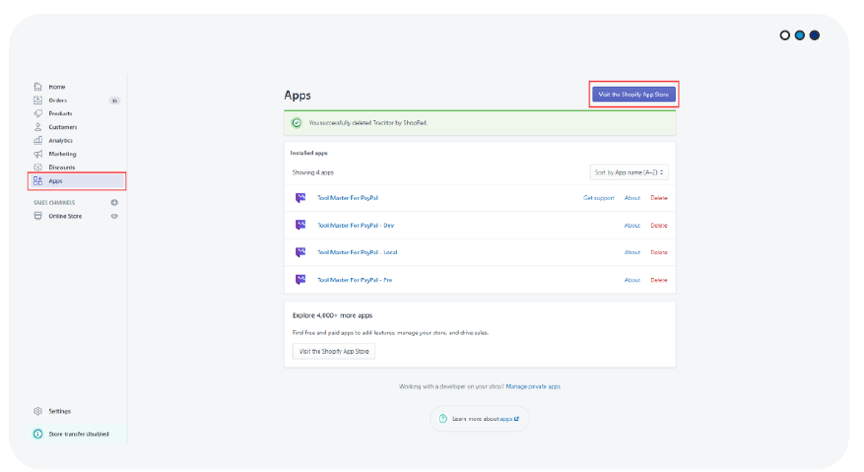View Online Store using eye icon
Image resolution: width=864 pixels, height=472 pixels.
point(114,216)
